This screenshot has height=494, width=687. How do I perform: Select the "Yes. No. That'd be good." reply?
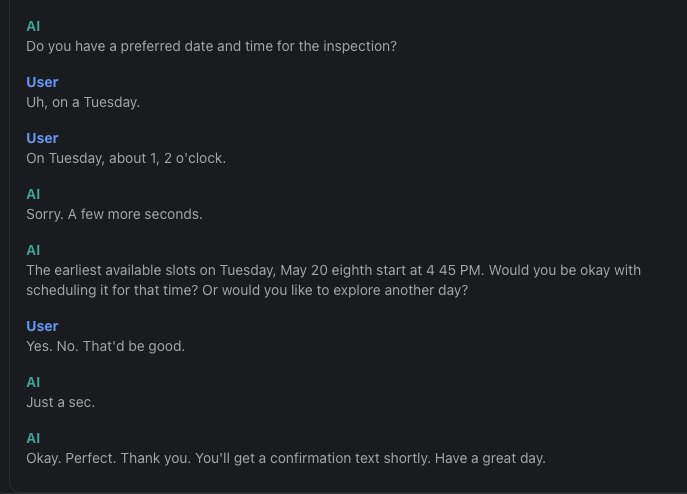click(x=105, y=346)
